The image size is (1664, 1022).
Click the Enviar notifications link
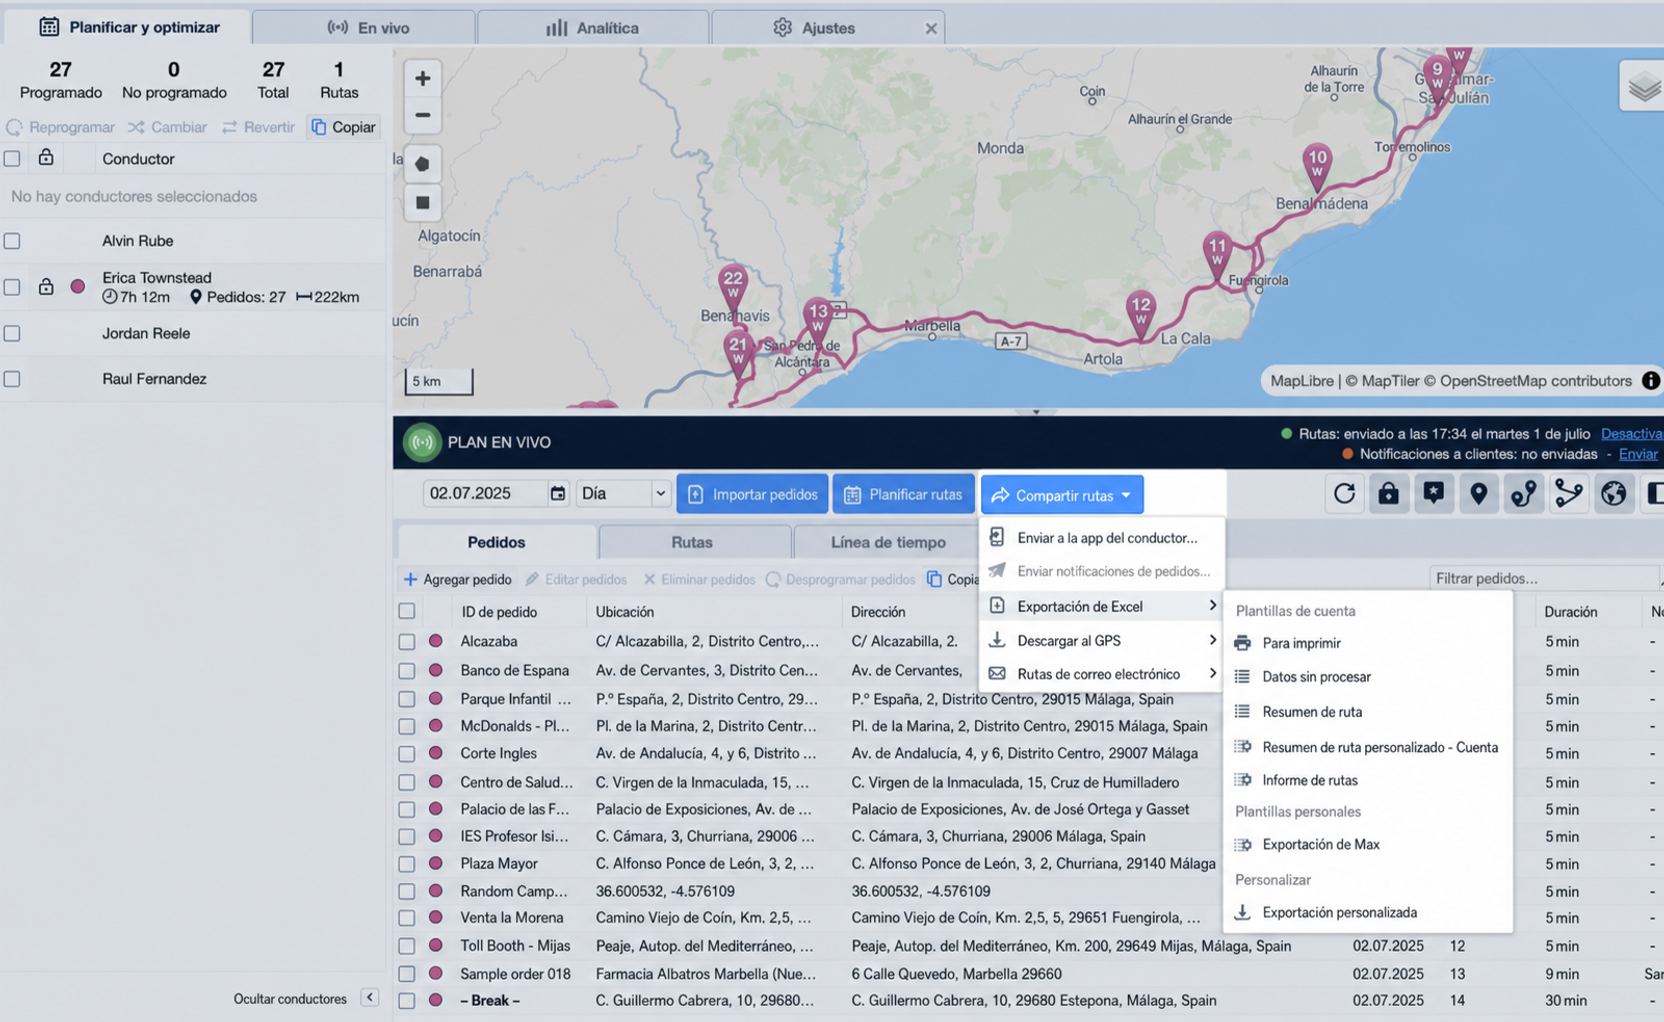click(1638, 454)
